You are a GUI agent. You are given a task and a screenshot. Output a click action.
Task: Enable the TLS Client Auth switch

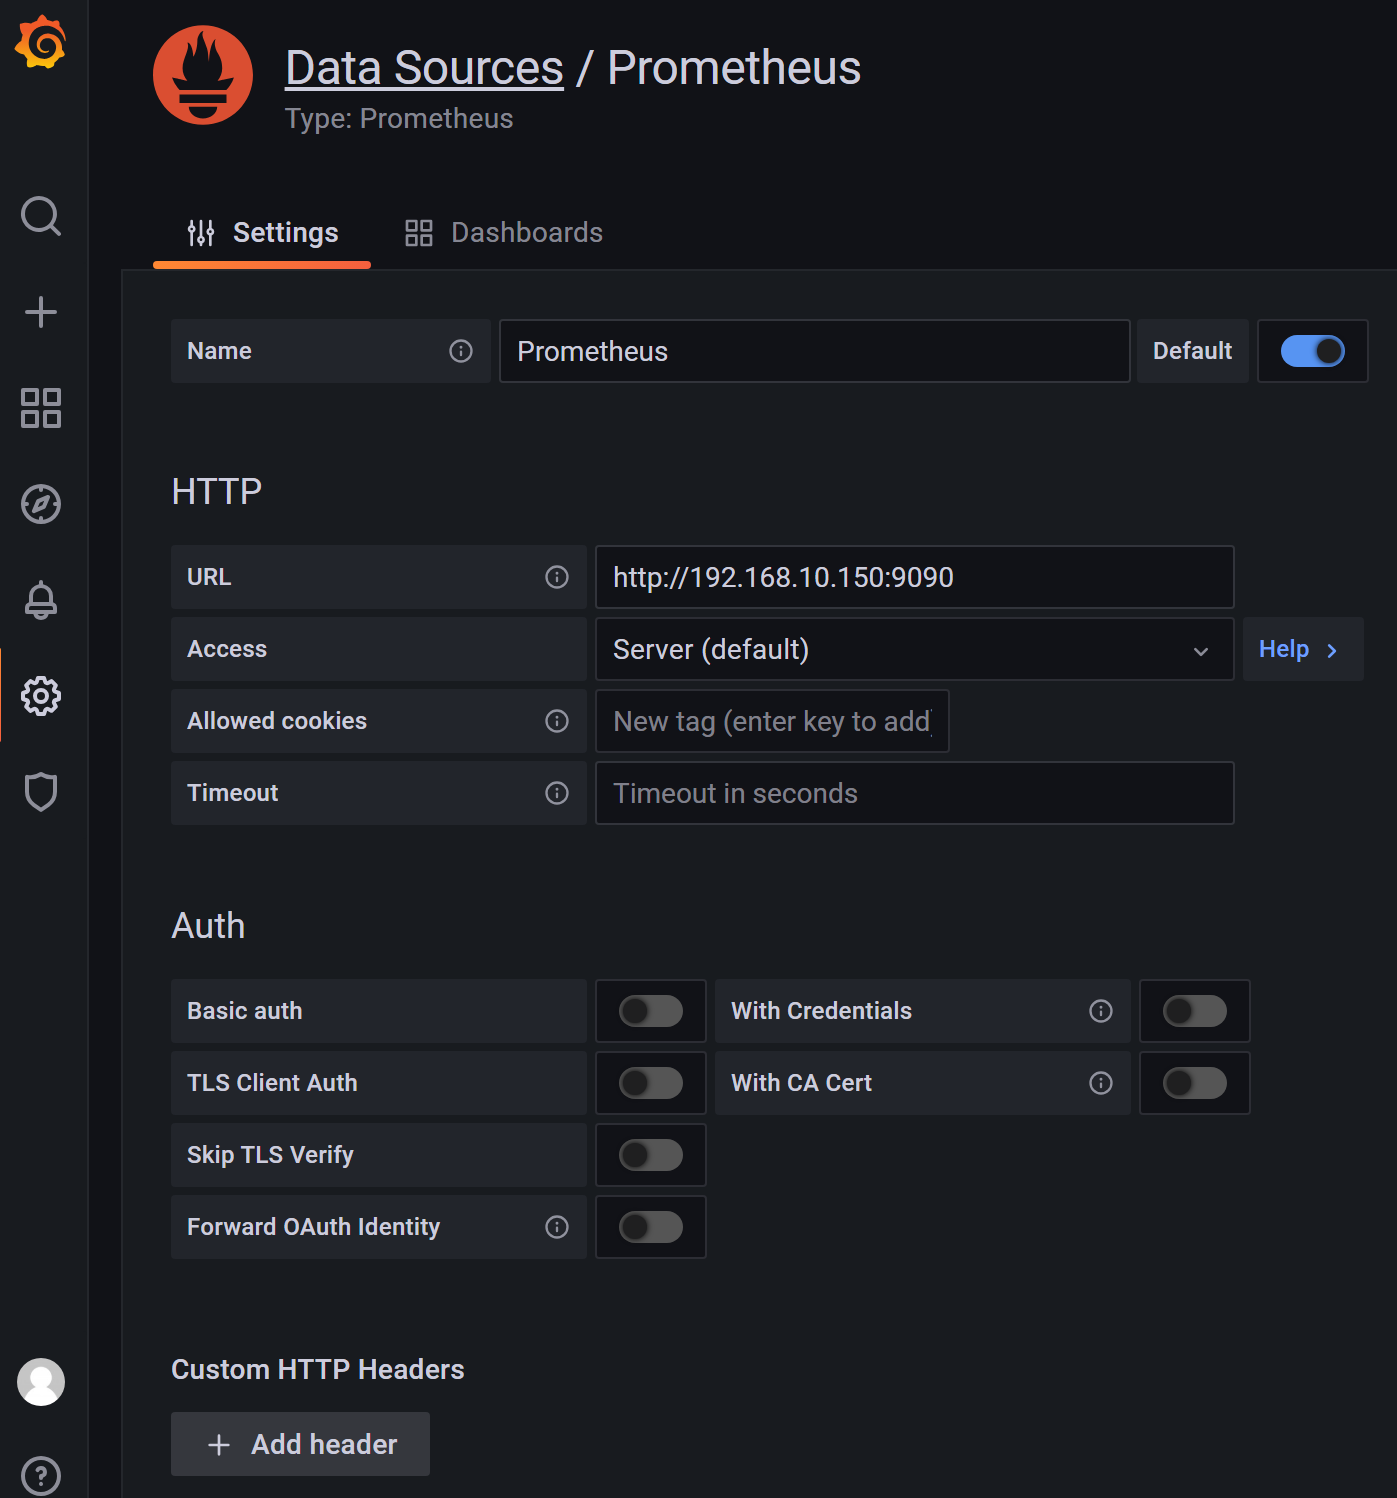[651, 1083]
